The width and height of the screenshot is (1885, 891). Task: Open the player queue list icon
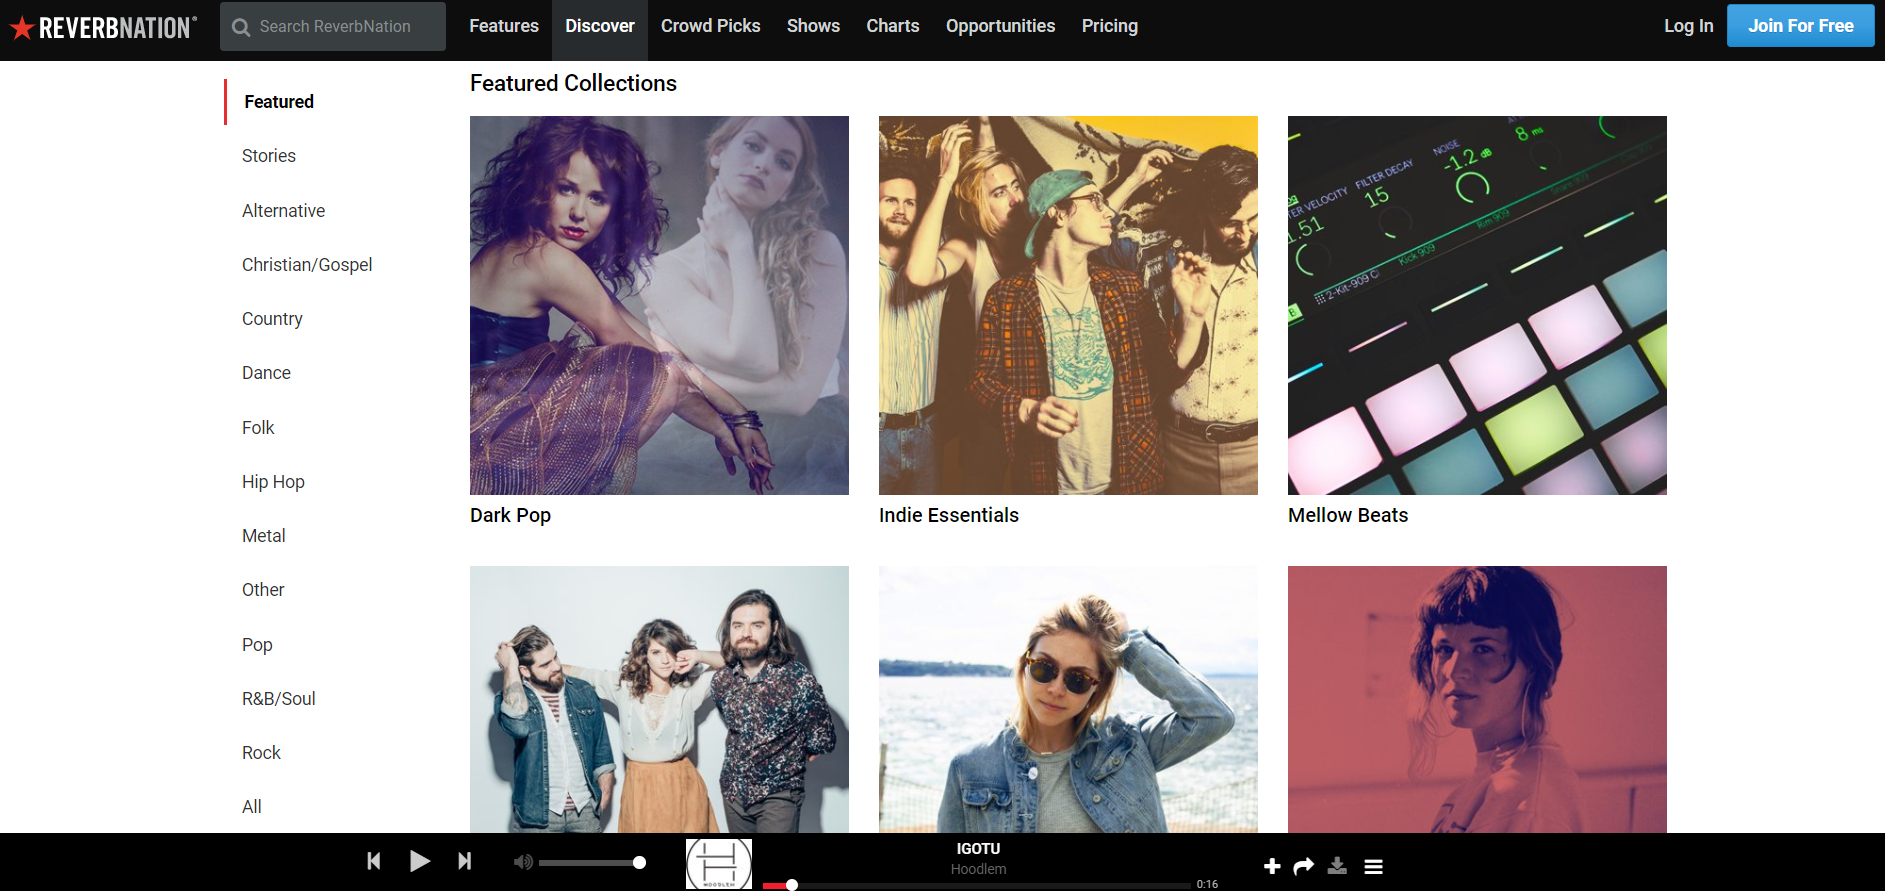[1374, 866]
